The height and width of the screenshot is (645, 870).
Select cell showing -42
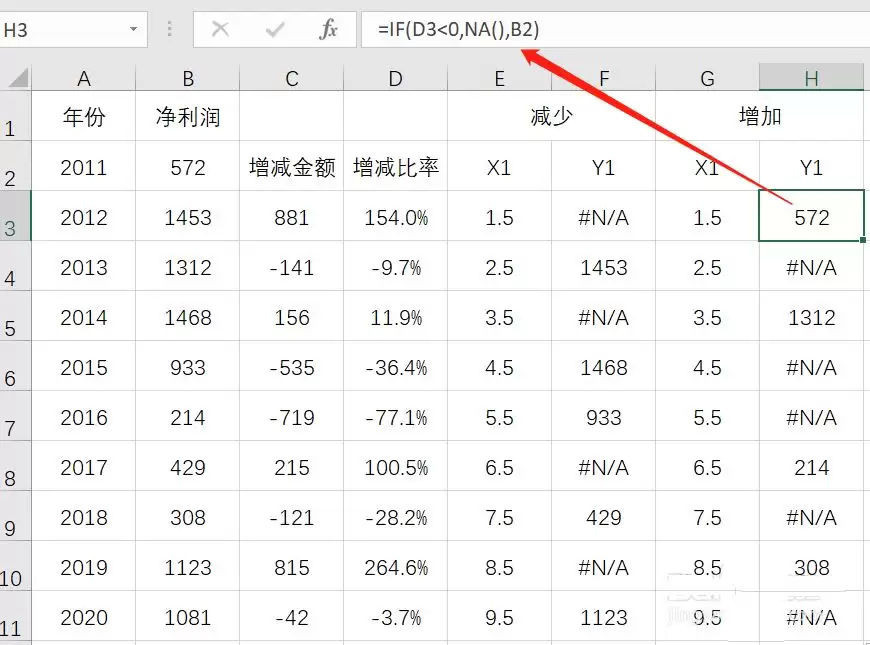[291, 617]
